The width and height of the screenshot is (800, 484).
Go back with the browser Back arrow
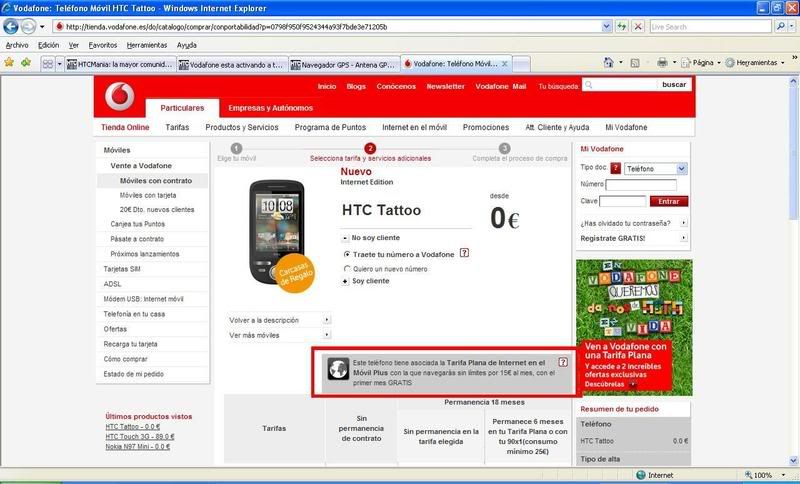tap(11, 26)
